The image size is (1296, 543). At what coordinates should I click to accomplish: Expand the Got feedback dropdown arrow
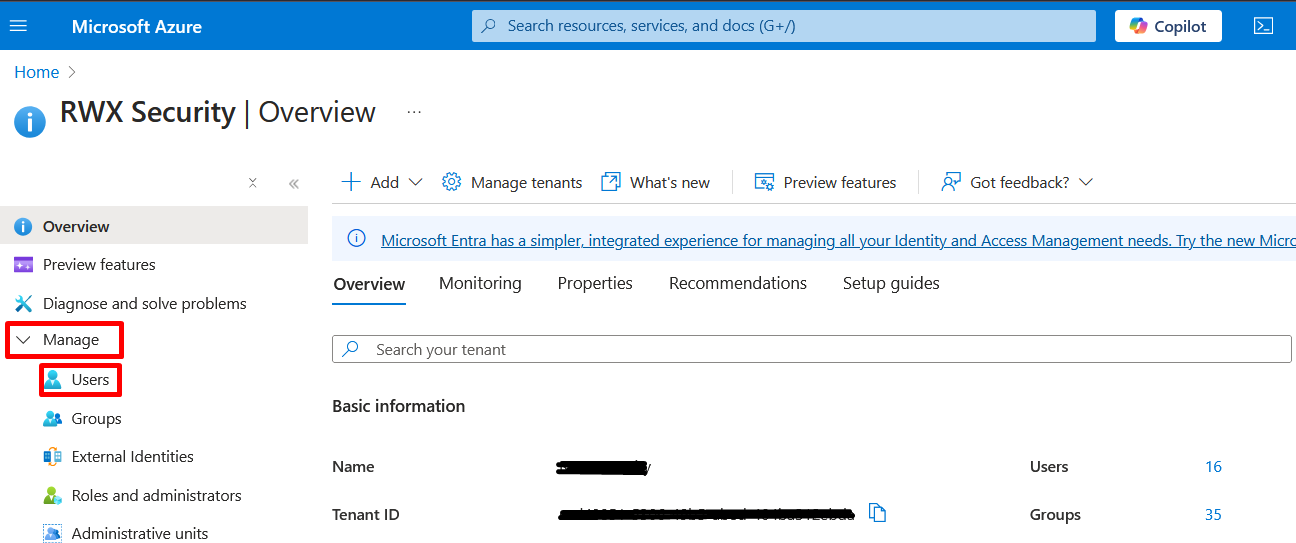1086,182
